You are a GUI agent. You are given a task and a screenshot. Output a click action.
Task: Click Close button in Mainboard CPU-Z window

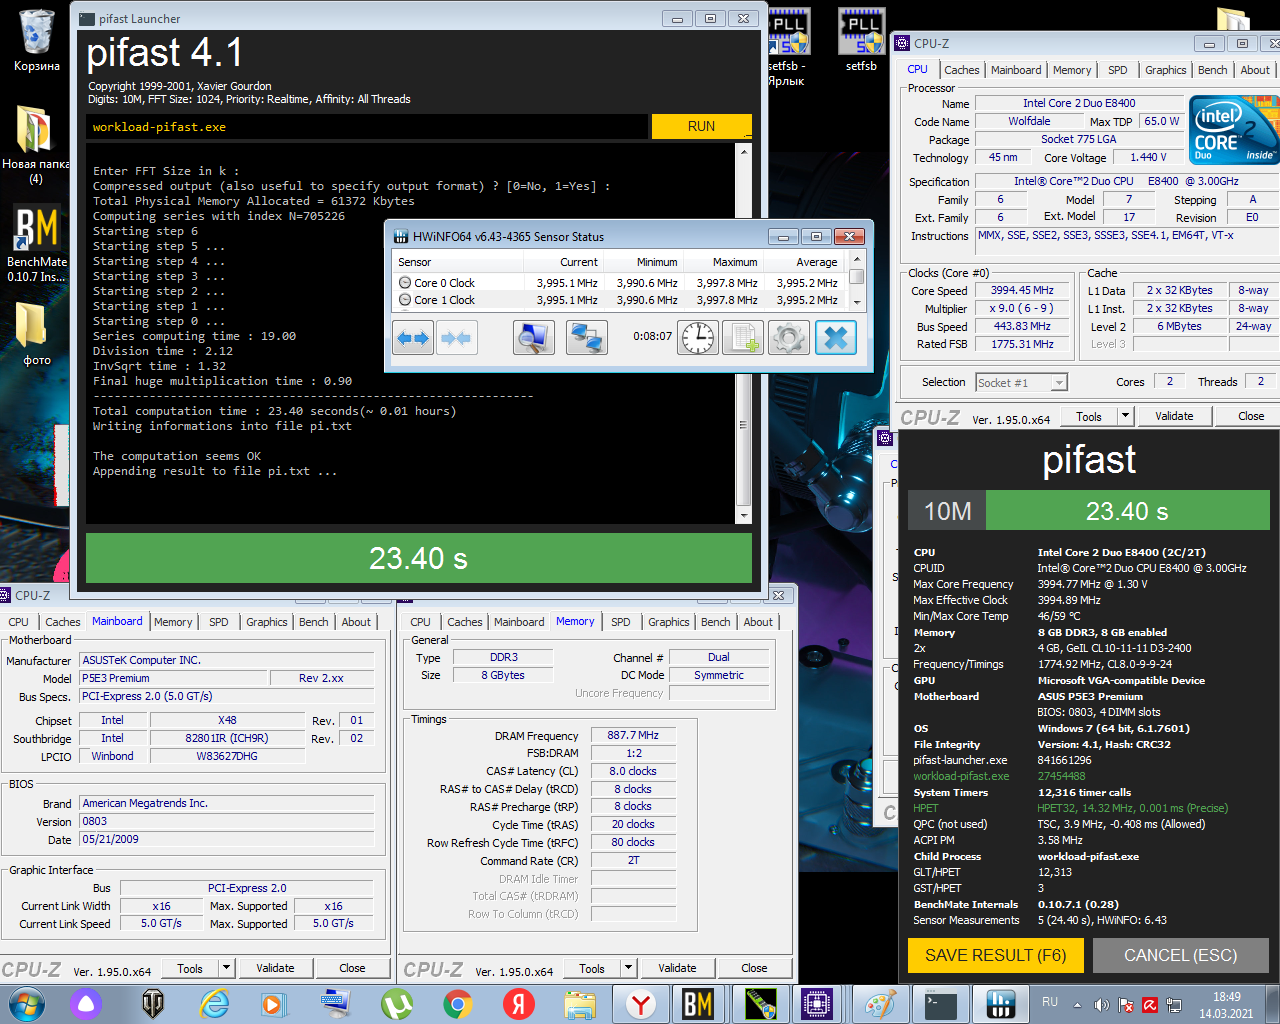coord(352,968)
